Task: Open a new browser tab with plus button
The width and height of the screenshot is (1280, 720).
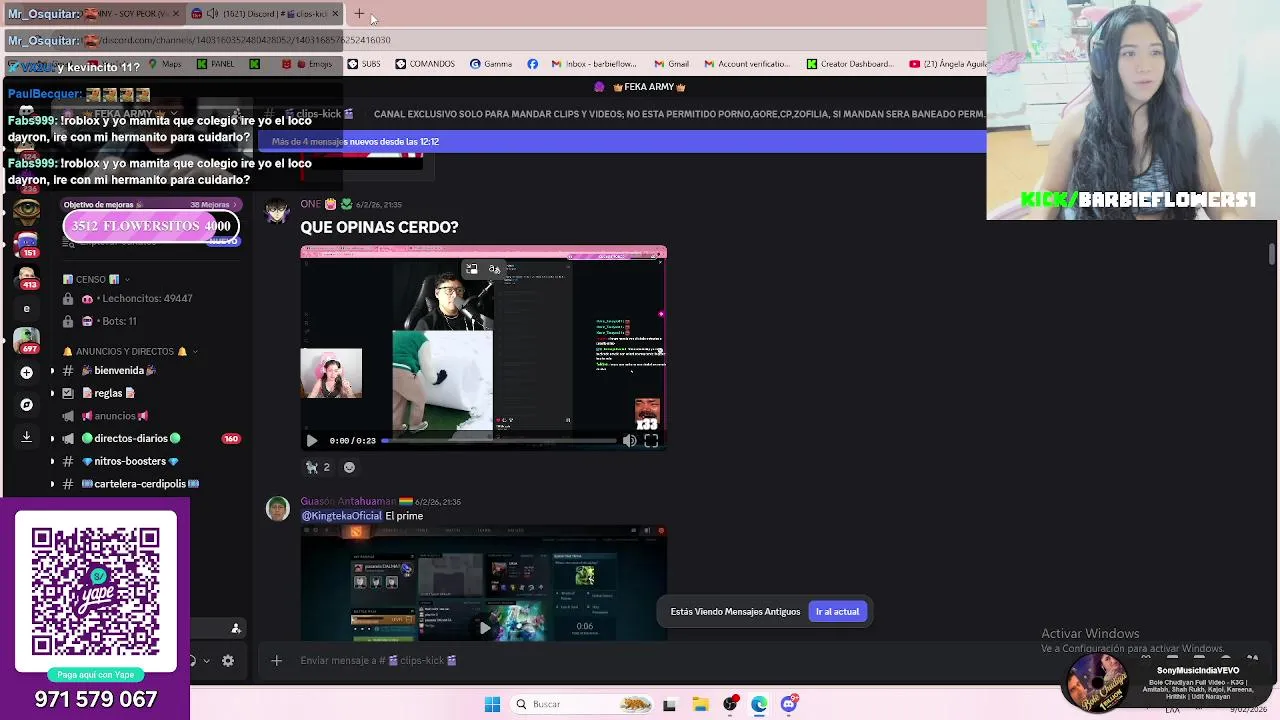Action: pyautogui.click(x=359, y=14)
